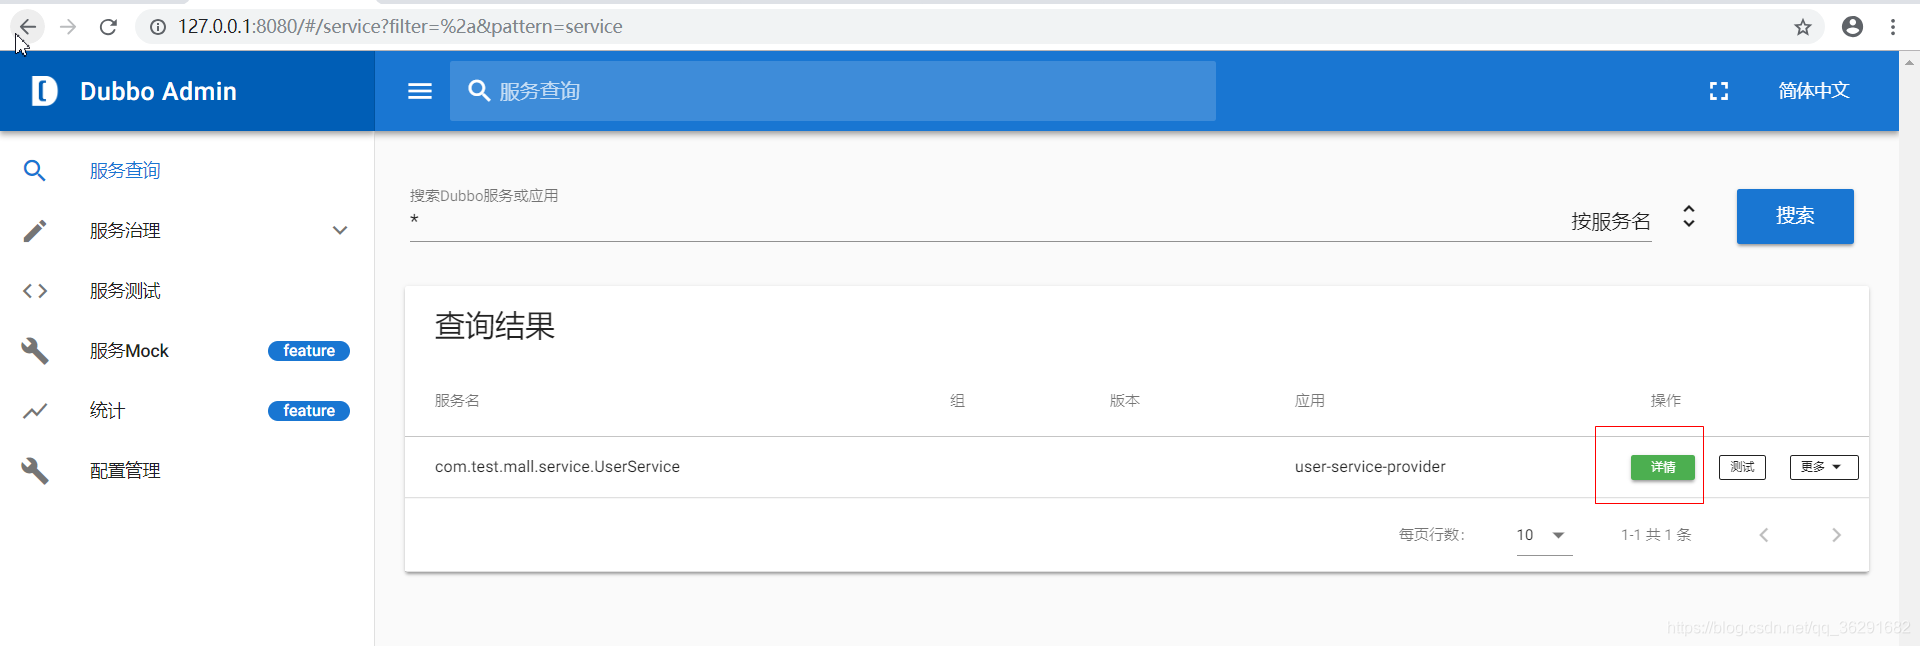The height and width of the screenshot is (646, 1920).
Task: Open the browser three-dot menu
Action: point(1893,27)
